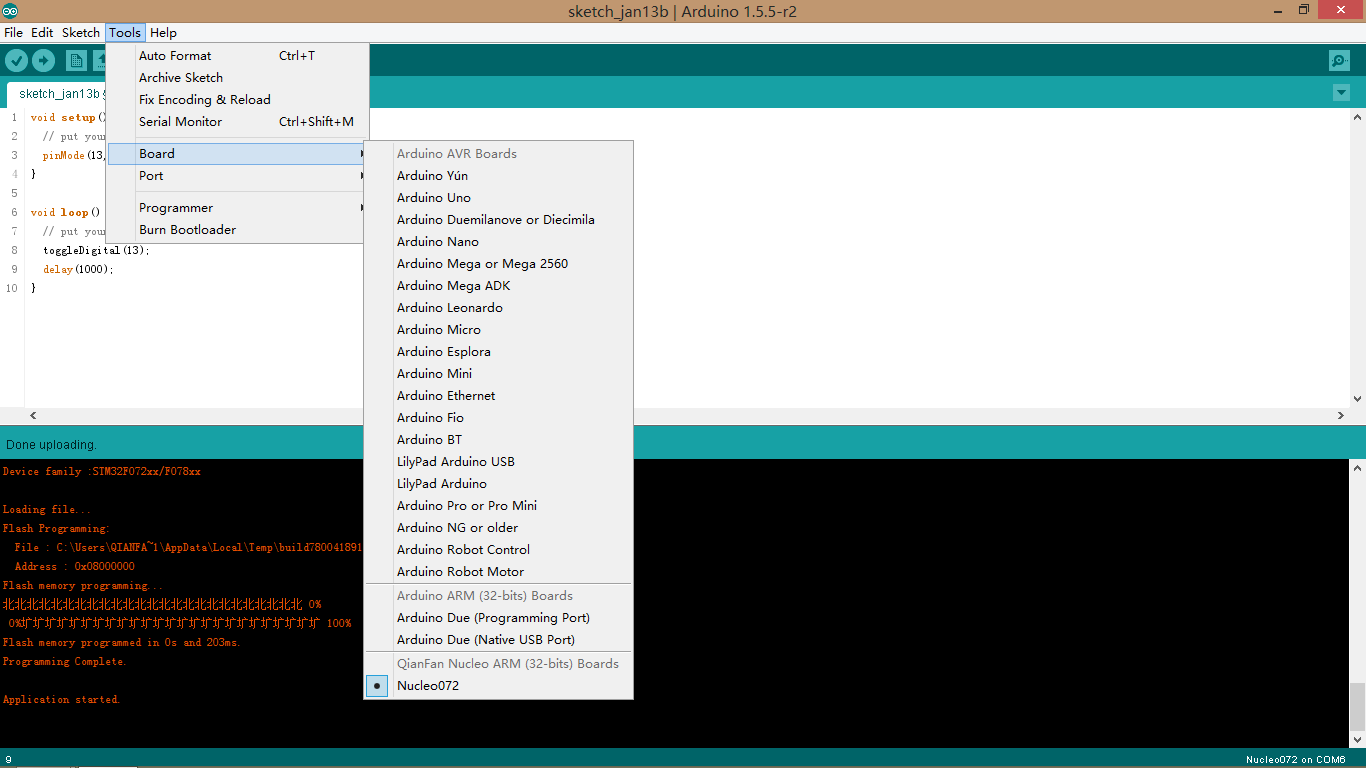Select the LilyPad Arduino USB board

[499, 462]
